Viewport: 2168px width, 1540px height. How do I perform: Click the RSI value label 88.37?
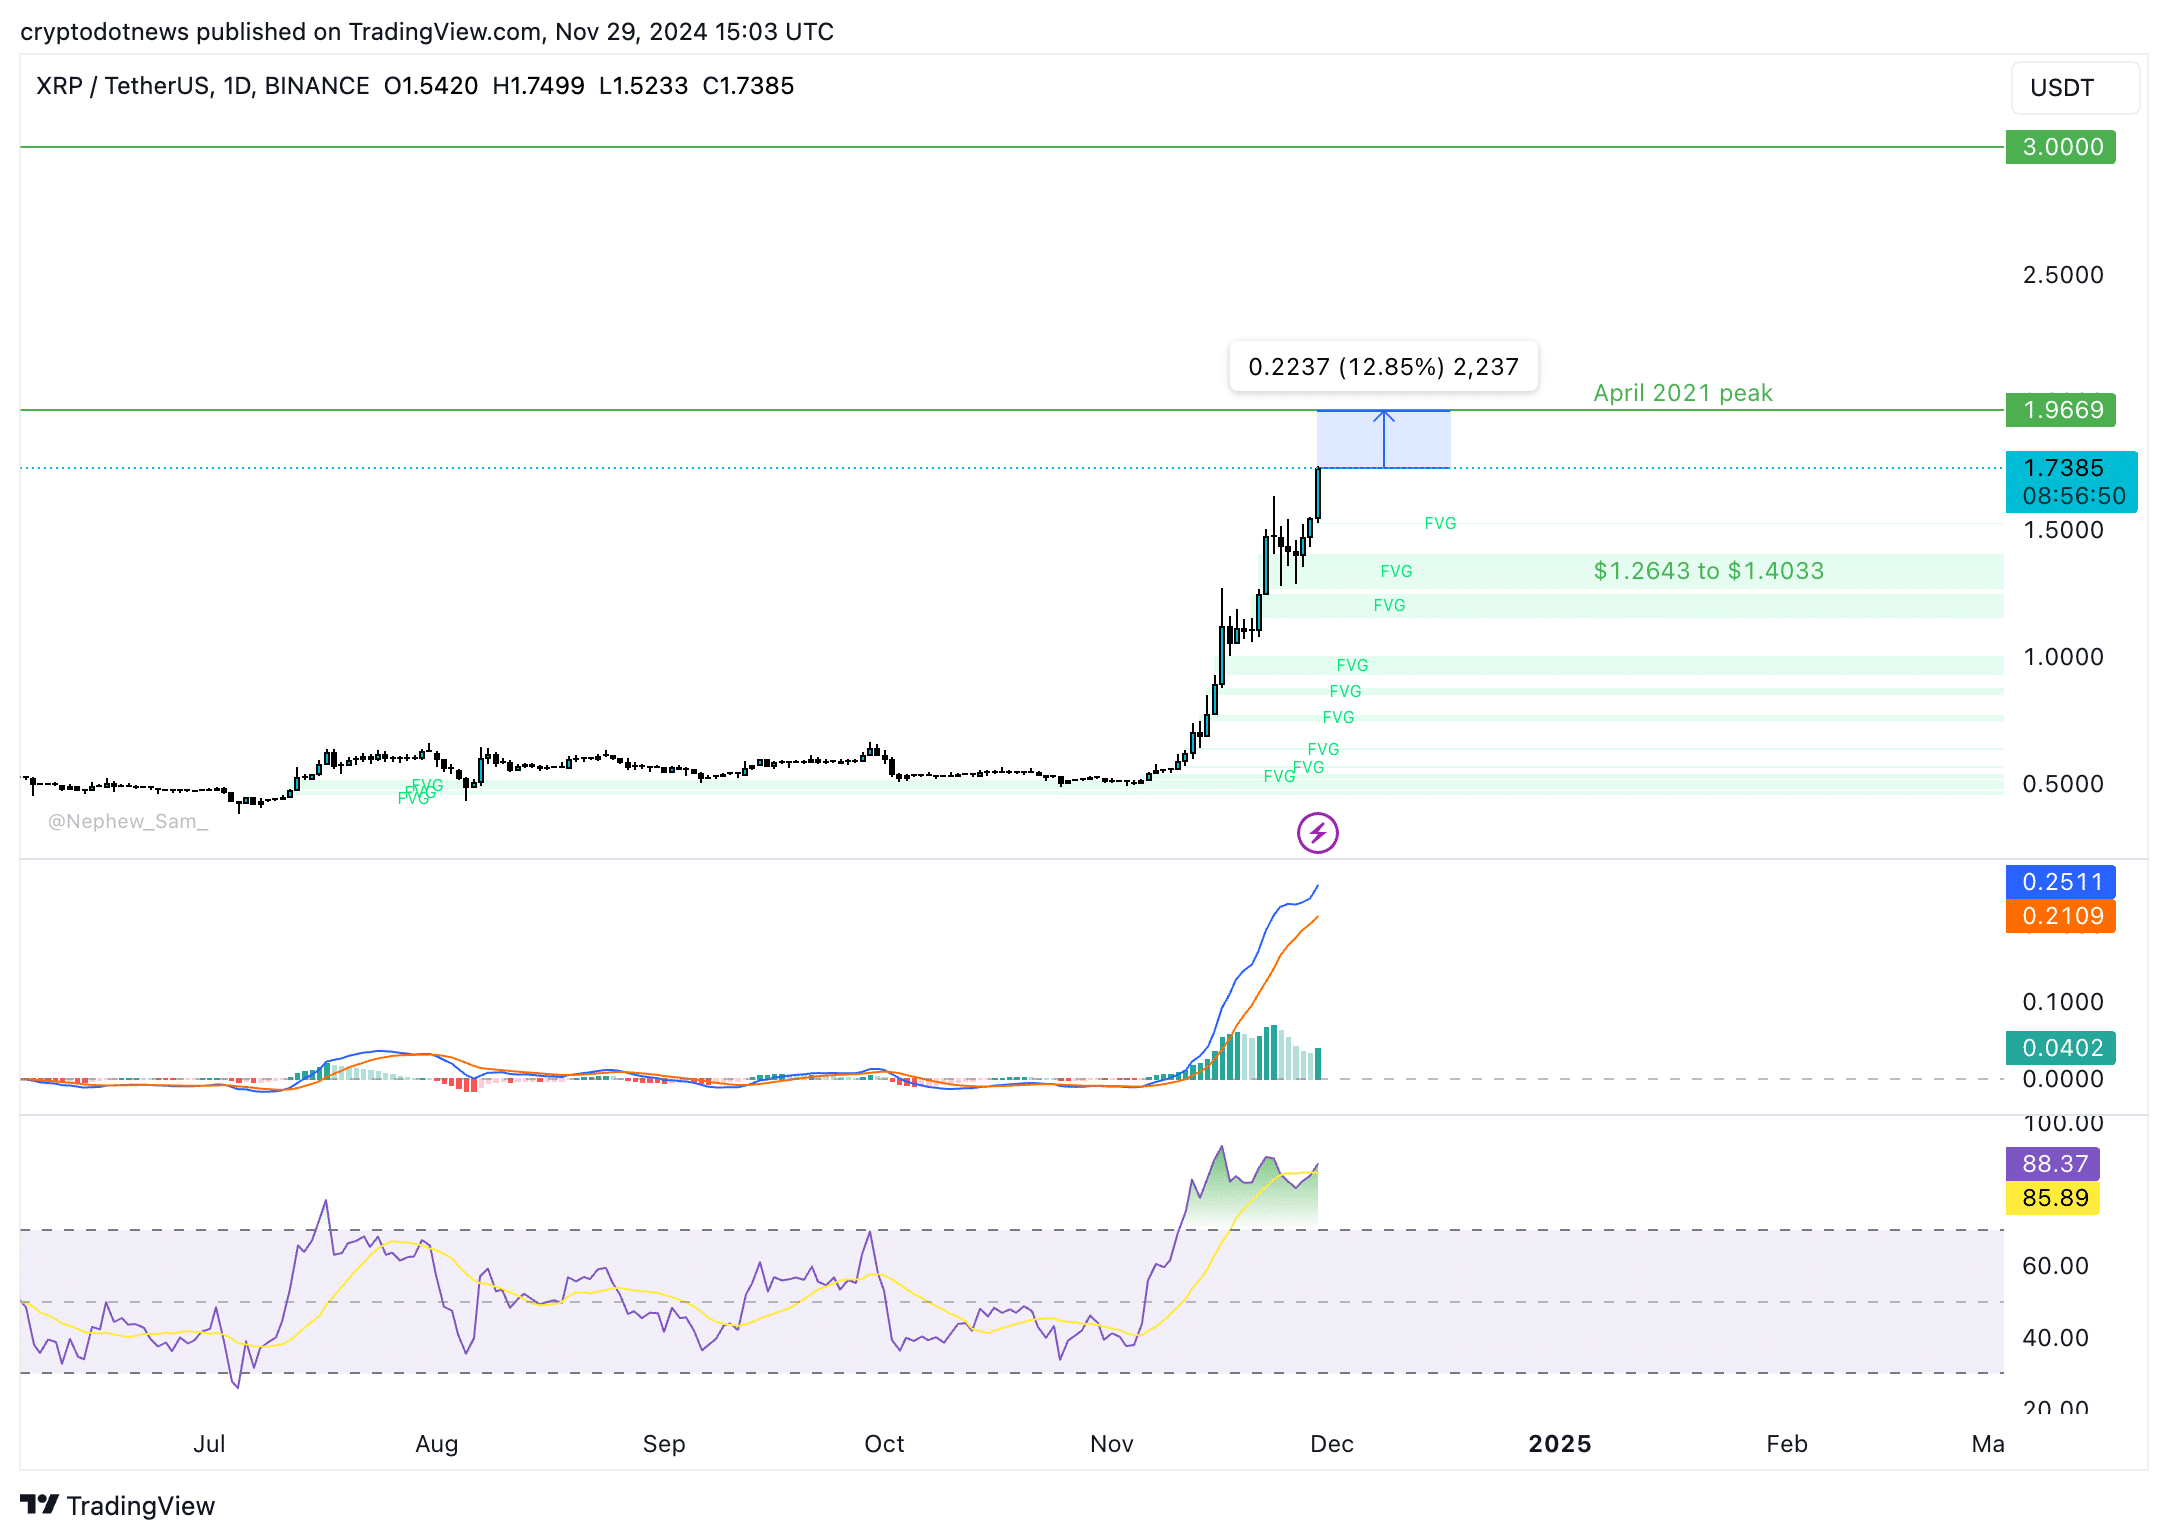[2052, 1164]
